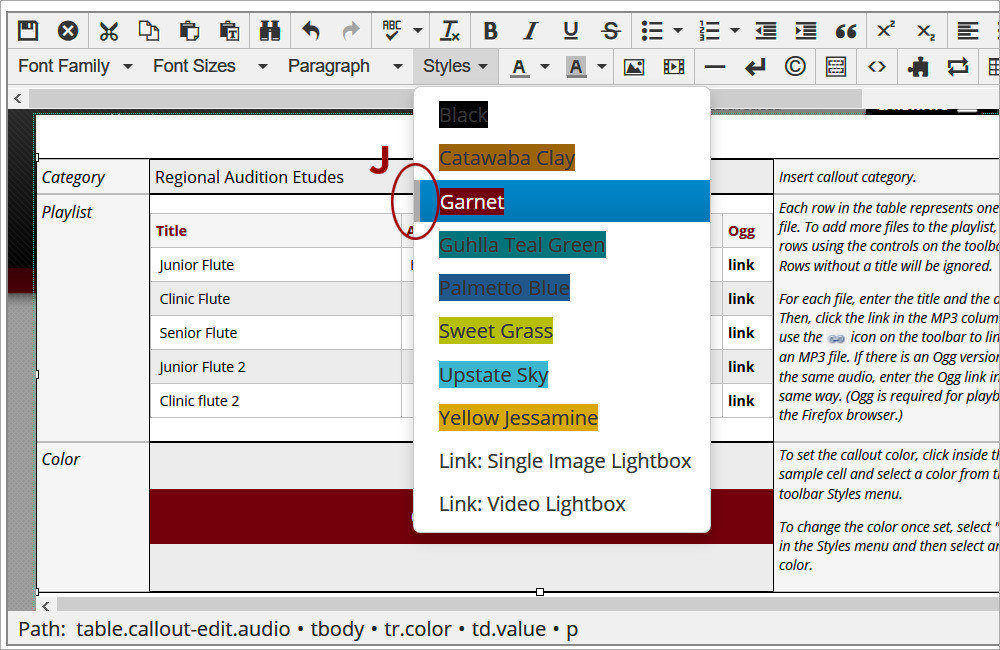Toggle Strikethrough formatting
Screen dimensions: 1000x650
(x=611, y=31)
